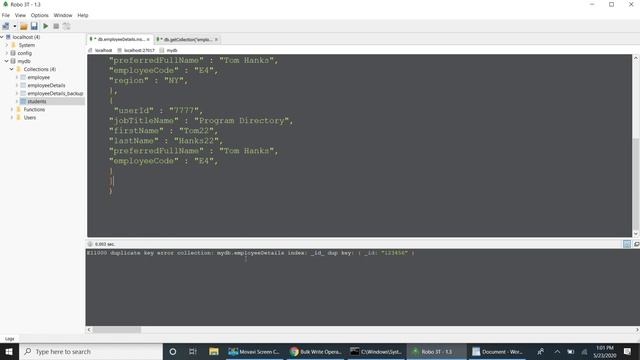Image resolution: width=640 pixels, height=360 pixels.
Task: Expand the System folder
Action: coord(7,45)
